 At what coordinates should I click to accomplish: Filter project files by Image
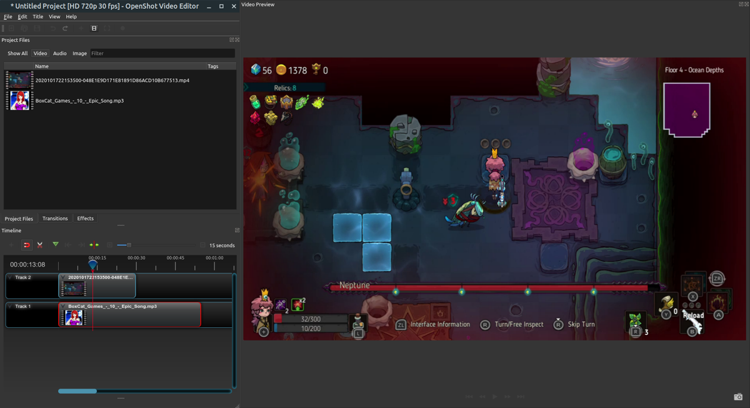79,54
